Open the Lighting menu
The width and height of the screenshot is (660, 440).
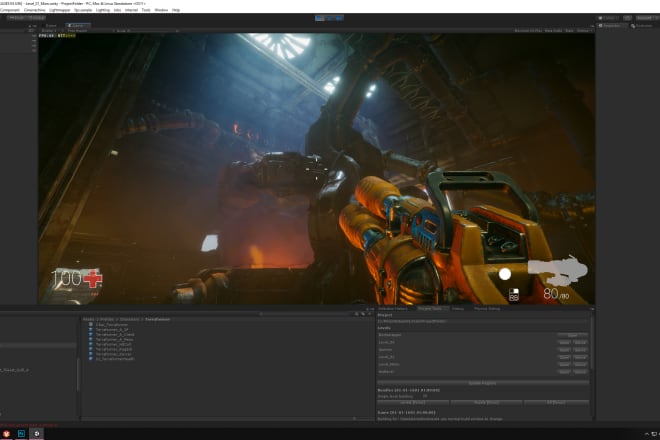103,10
